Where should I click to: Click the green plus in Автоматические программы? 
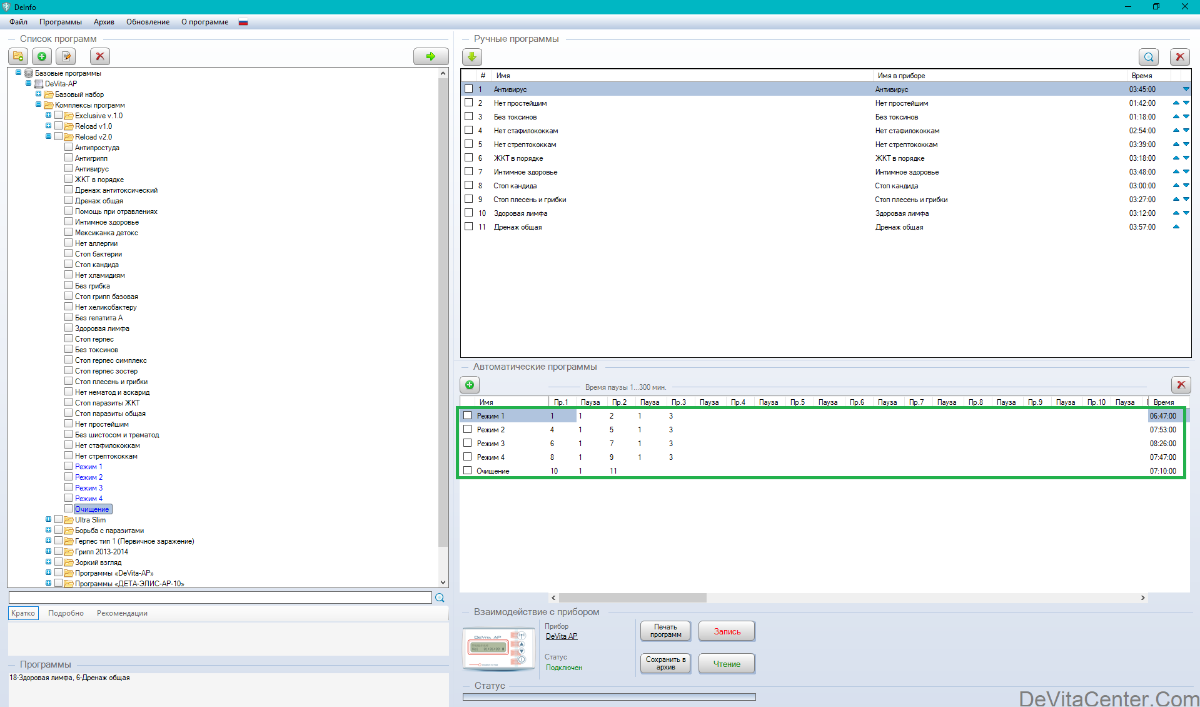click(x=471, y=385)
